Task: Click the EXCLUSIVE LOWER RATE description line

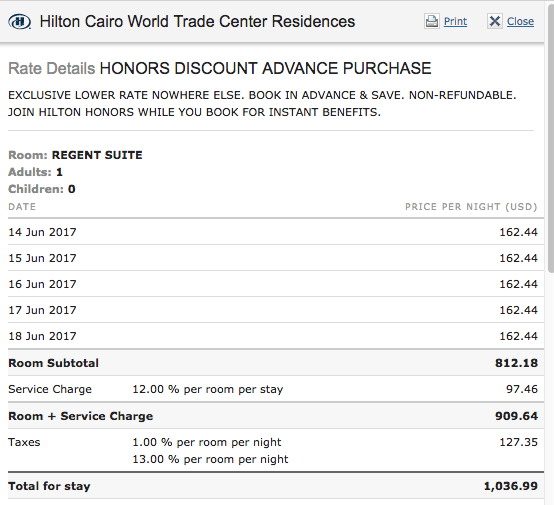Action: point(262,95)
